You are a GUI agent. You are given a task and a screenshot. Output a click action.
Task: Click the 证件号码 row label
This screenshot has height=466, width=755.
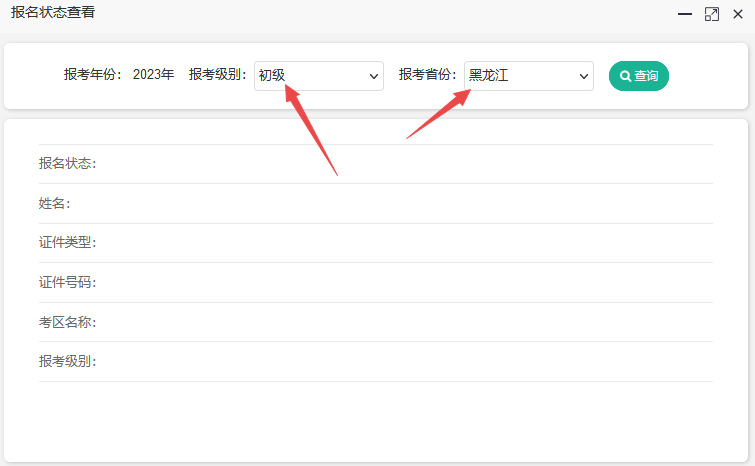[68, 282]
